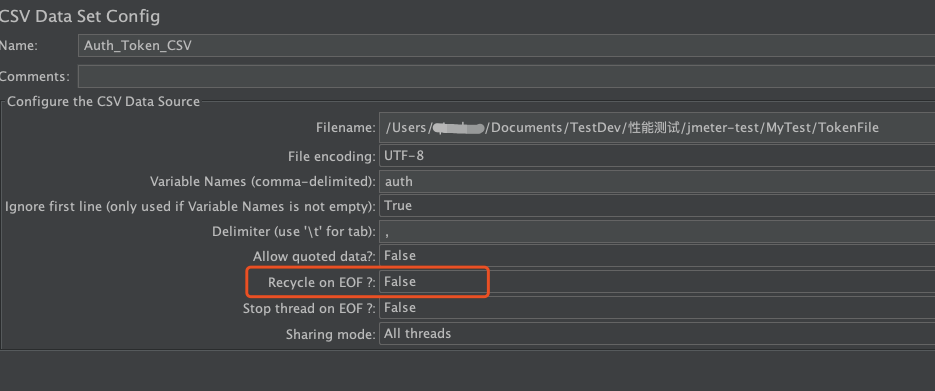Open the Ignore first line True dropdown
935x391 pixels.
(657, 206)
